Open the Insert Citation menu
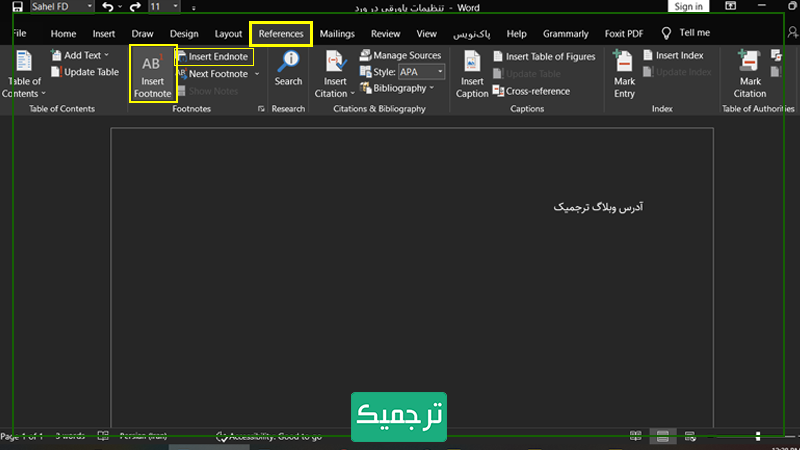This screenshot has height=450, width=800. coord(335,74)
